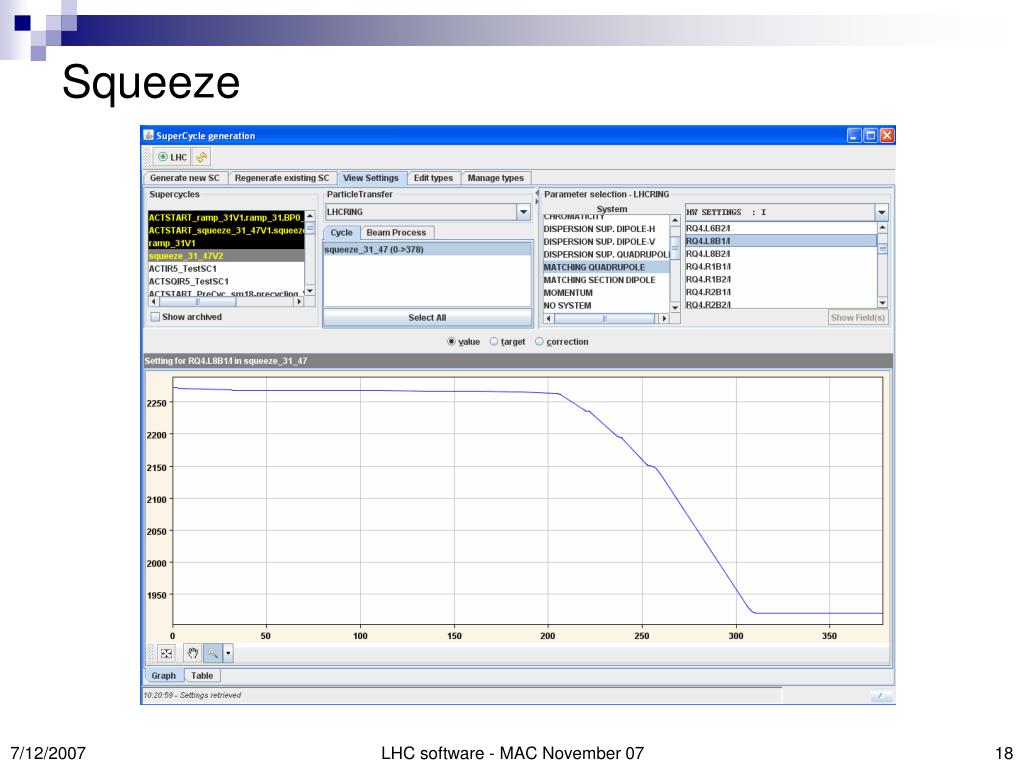Click right arrow of System horizontal scrollbar
Image resolution: width=1024 pixels, height=768 pixels.
coord(664,319)
